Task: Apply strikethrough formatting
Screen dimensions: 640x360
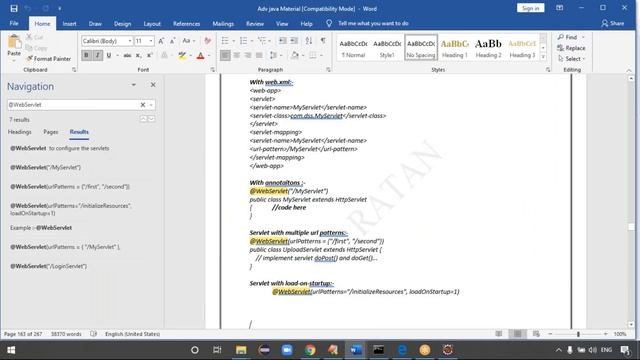Action: pos(127,55)
